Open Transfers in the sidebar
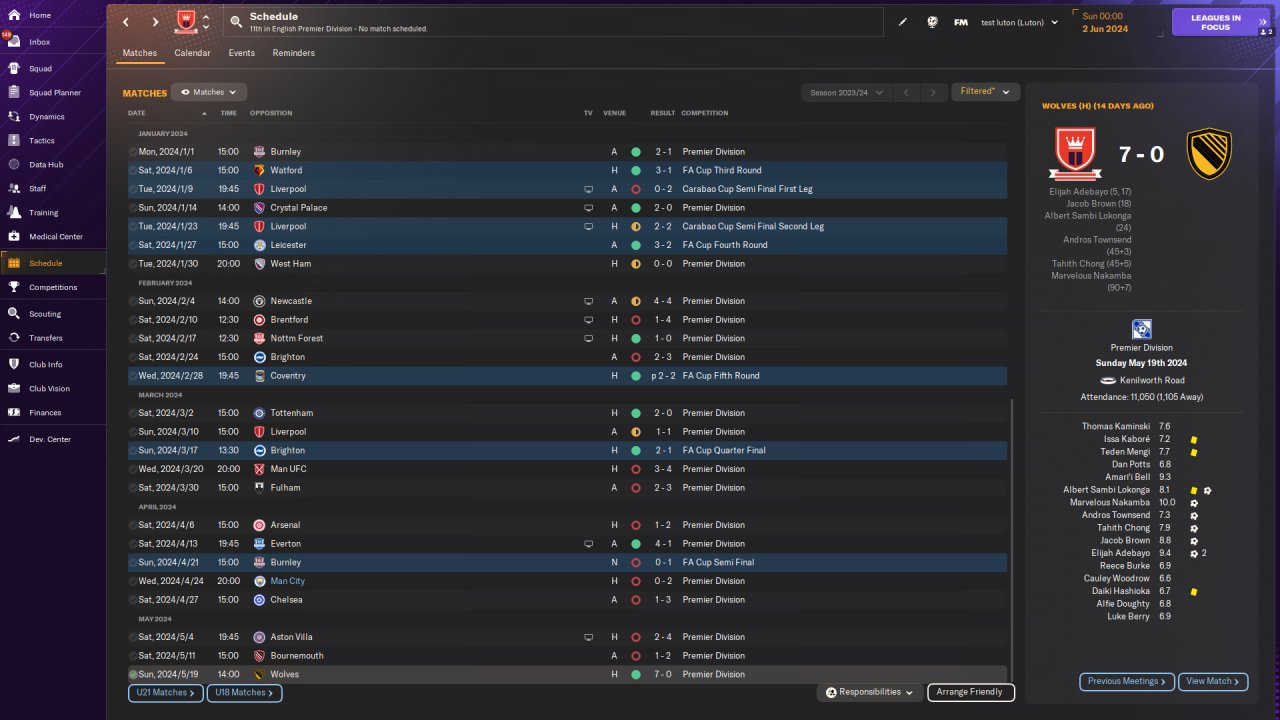 53,338
